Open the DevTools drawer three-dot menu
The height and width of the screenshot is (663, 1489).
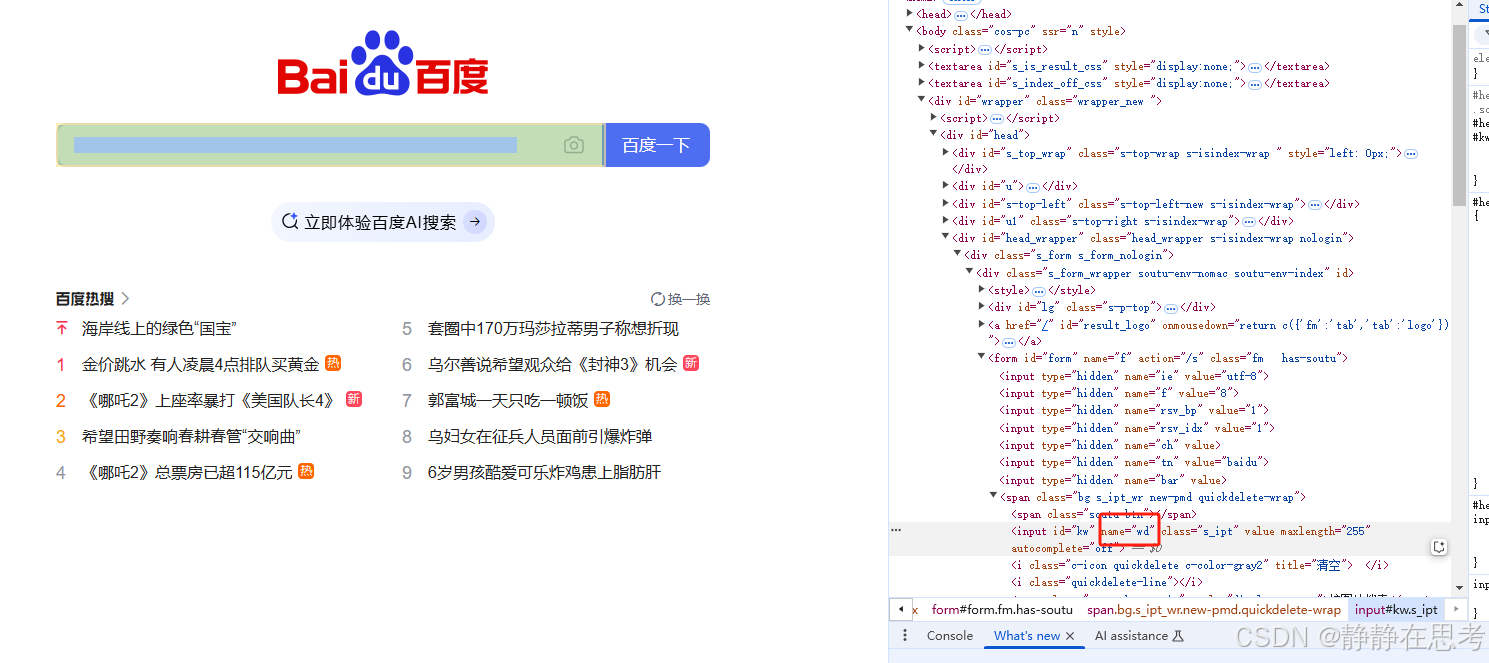905,636
